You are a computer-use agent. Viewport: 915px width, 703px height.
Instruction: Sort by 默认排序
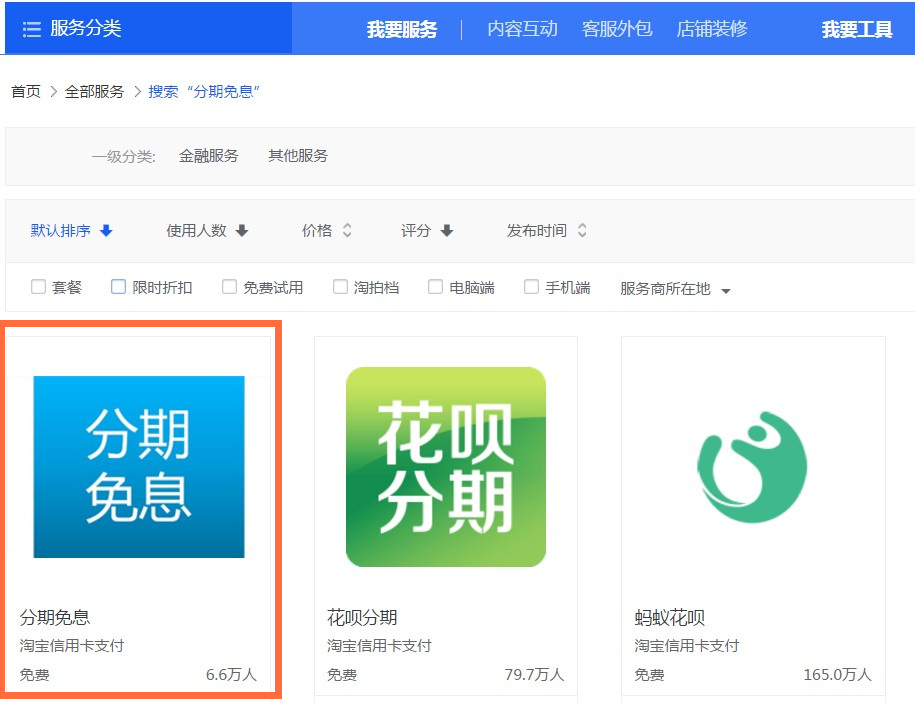(x=61, y=230)
